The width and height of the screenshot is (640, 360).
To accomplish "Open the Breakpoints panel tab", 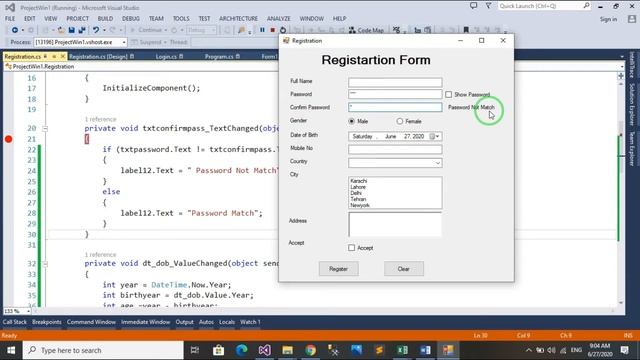I will pos(47,322).
